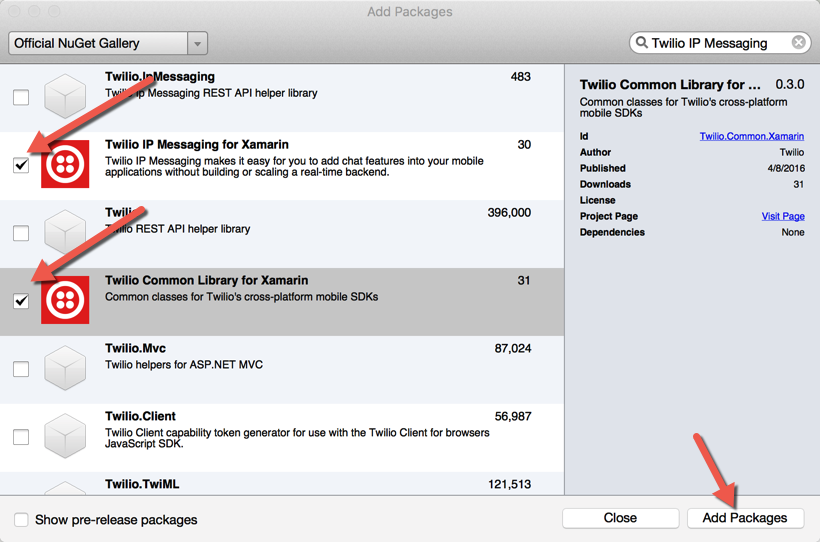Click the Twilio IP Messaging search field
The height and width of the screenshot is (542, 820).
pyautogui.click(x=721, y=43)
